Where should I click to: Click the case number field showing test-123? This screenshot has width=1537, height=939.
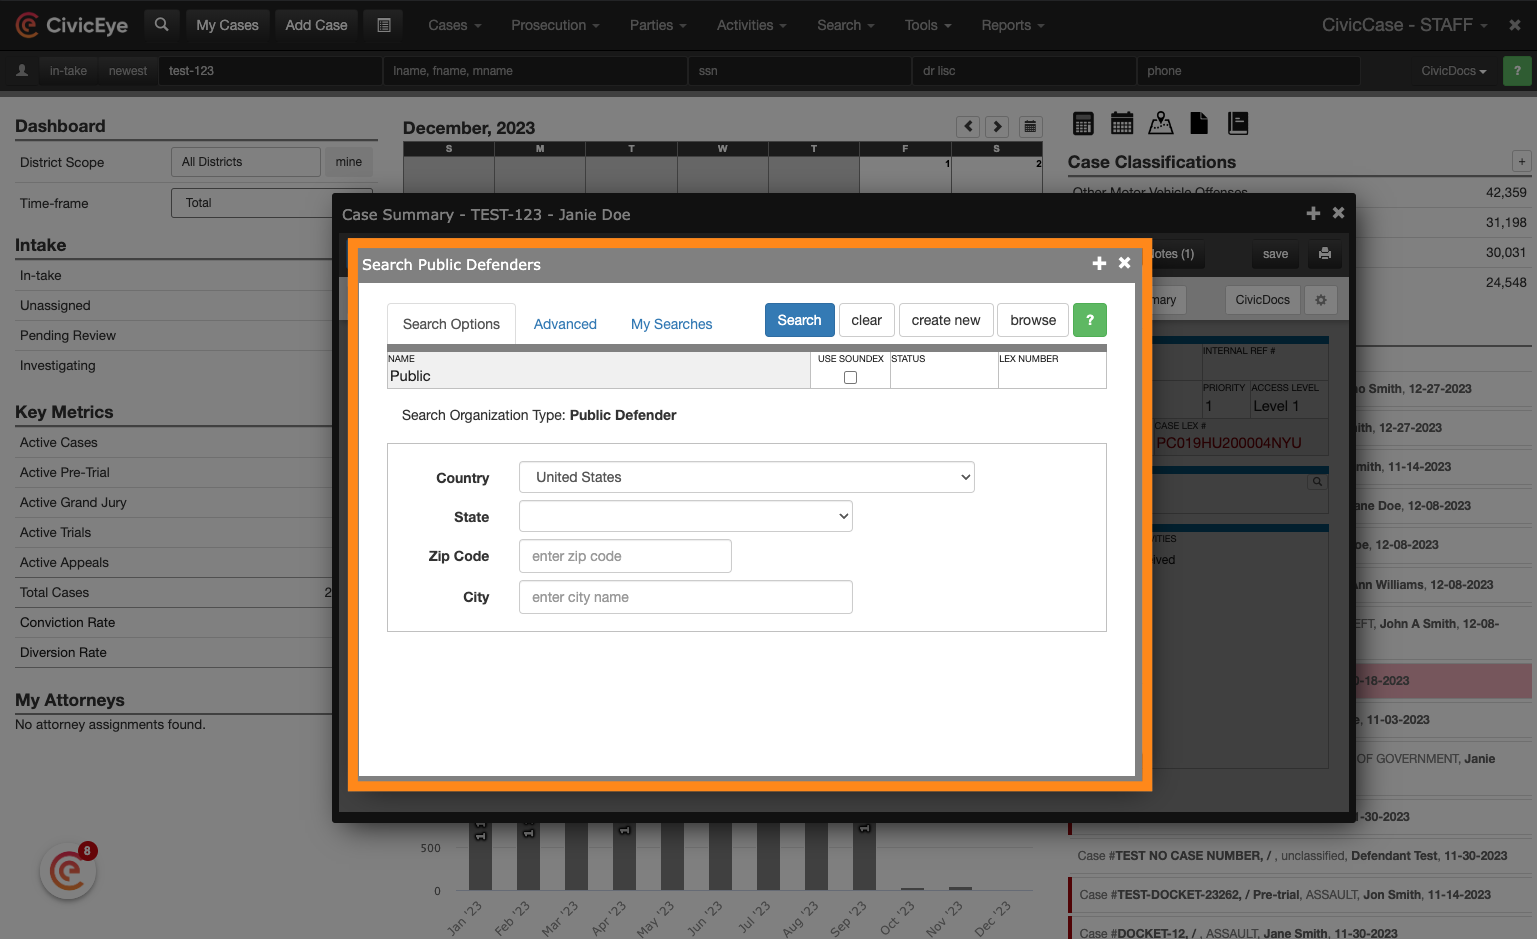click(269, 71)
